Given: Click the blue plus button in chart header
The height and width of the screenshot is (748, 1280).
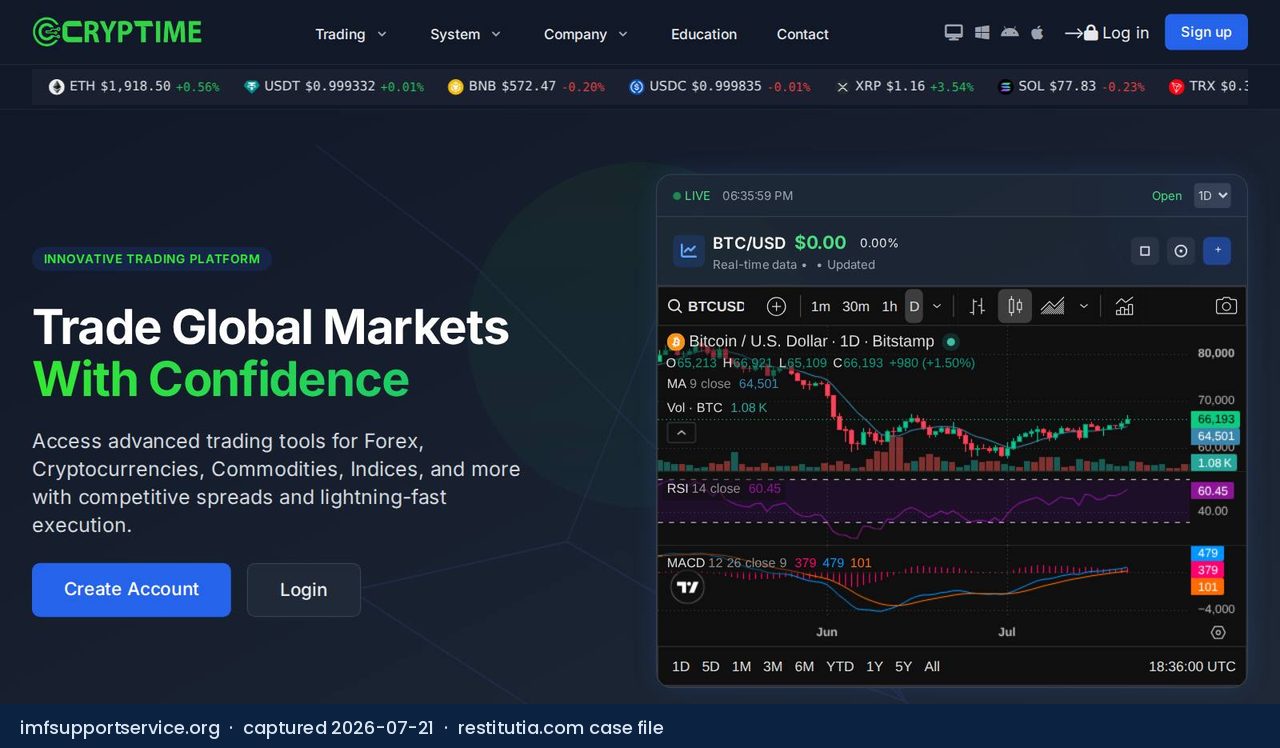Looking at the screenshot, I should 1217,251.
